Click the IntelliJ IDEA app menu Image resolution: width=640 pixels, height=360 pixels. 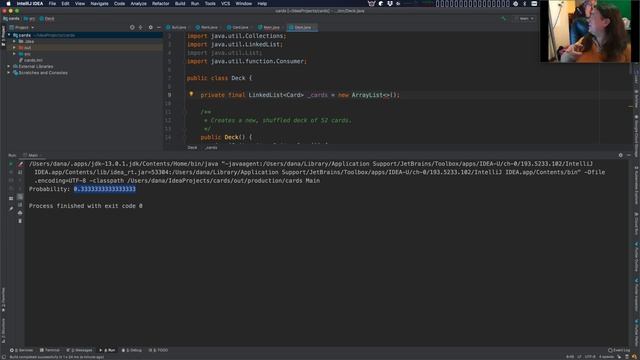(x=30, y=4)
